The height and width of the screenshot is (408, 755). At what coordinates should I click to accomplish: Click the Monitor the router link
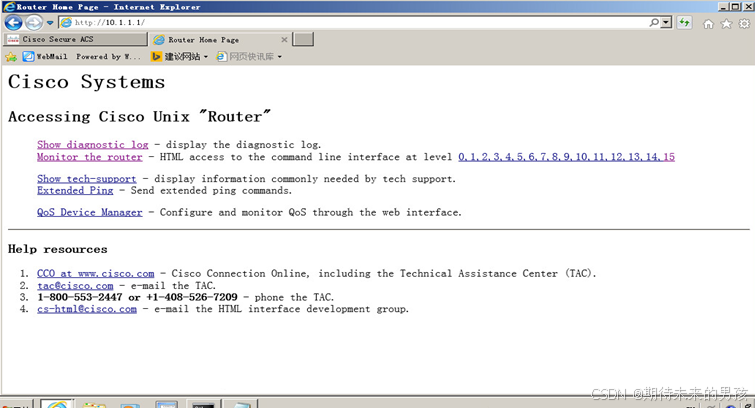click(90, 157)
